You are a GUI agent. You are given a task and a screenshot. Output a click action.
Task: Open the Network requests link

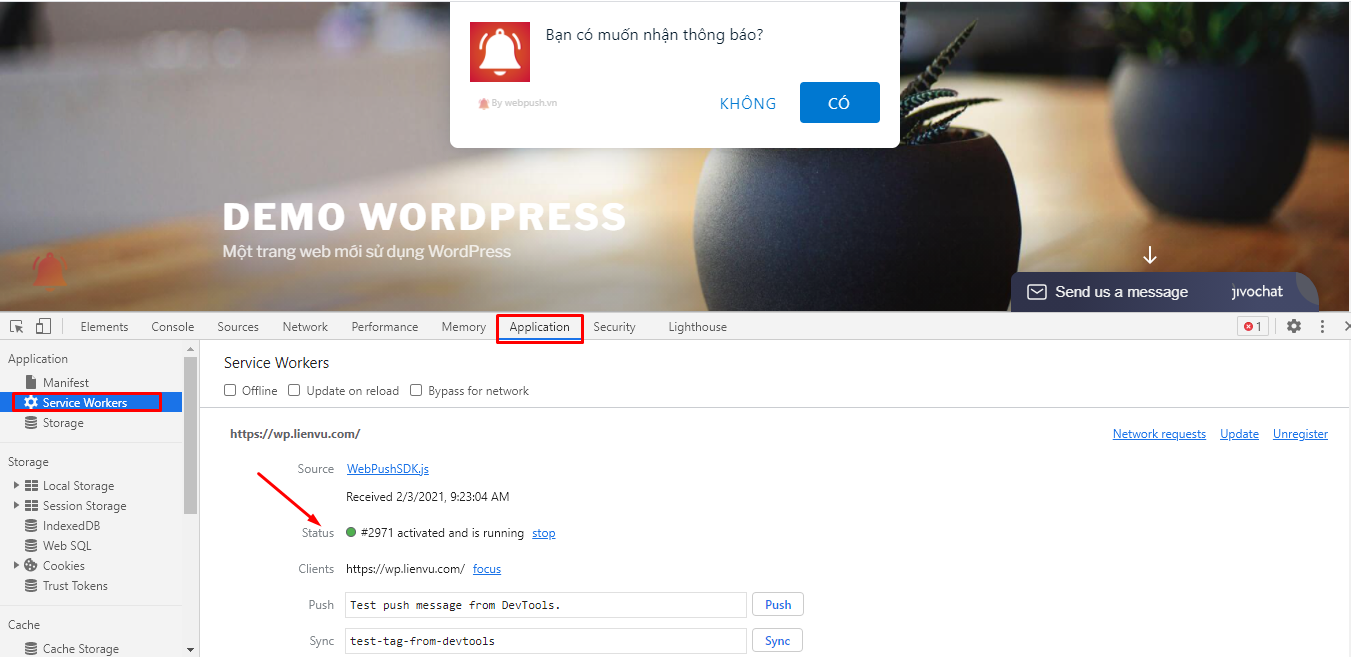1159,434
